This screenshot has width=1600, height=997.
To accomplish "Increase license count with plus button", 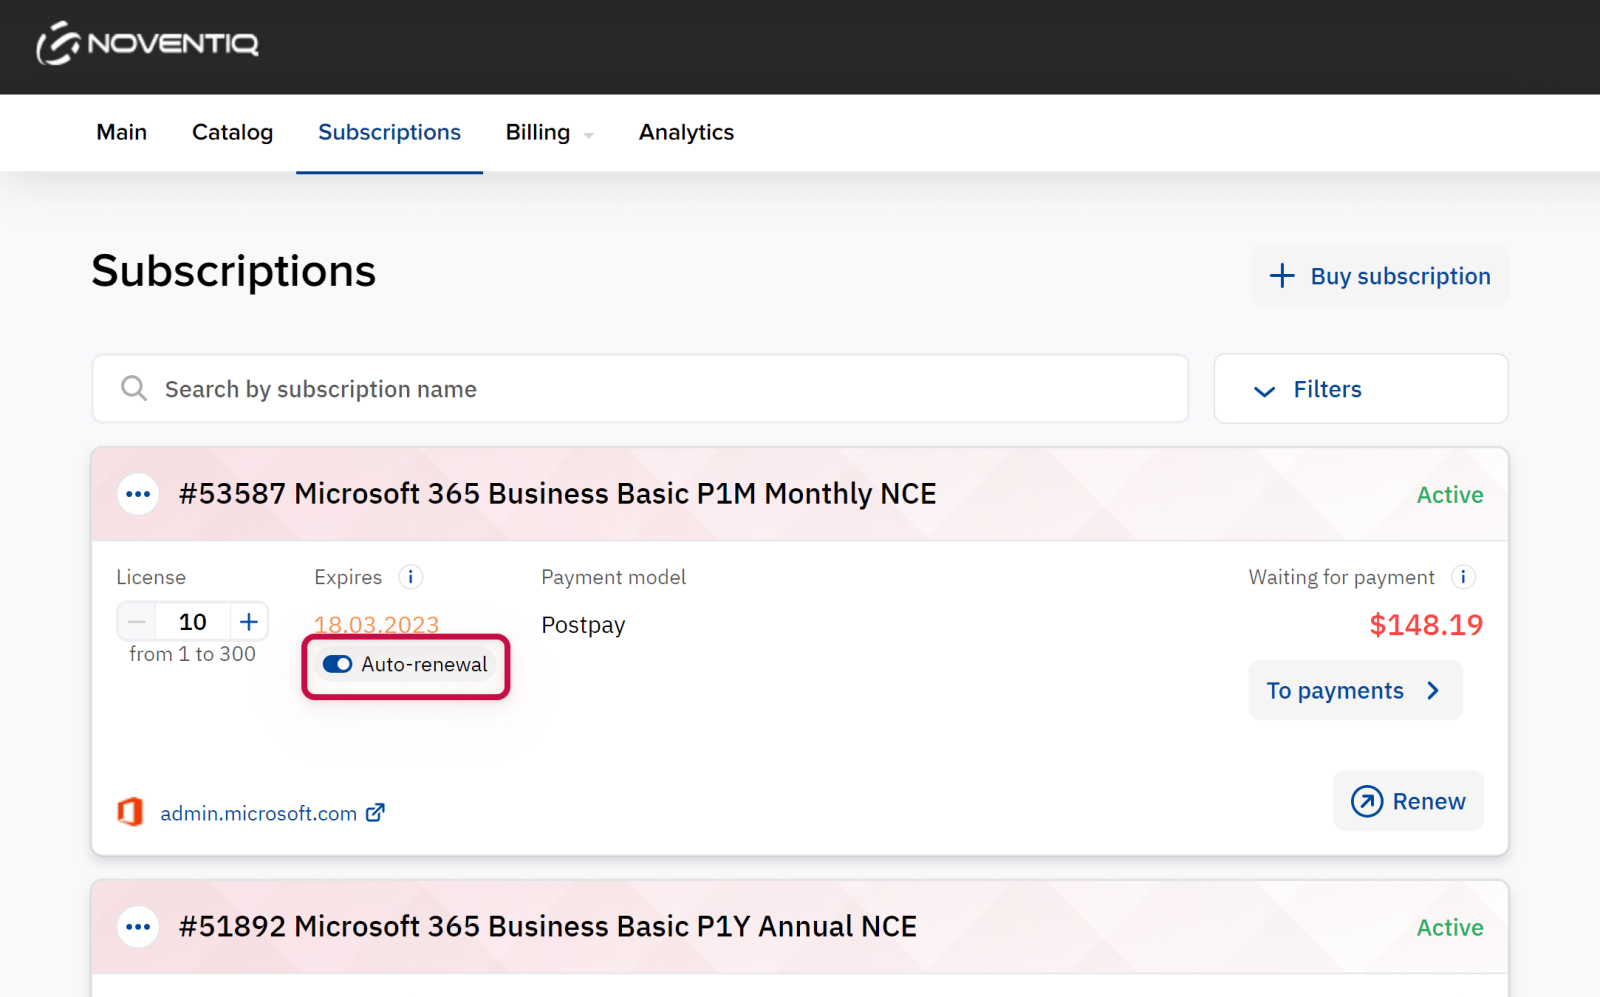I will click(249, 622).
